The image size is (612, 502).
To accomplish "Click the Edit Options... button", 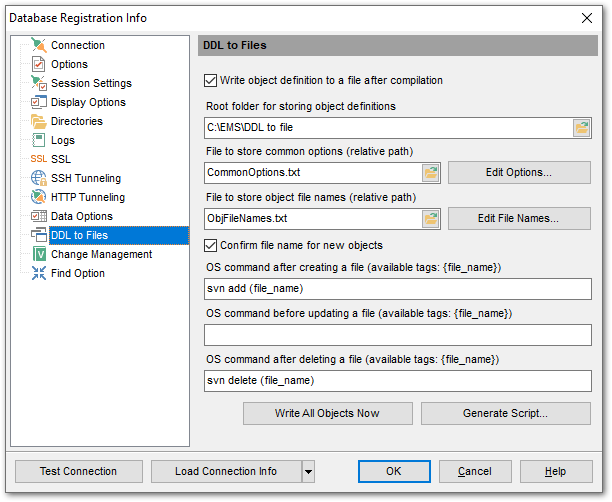I will click(x=519, y=173).
